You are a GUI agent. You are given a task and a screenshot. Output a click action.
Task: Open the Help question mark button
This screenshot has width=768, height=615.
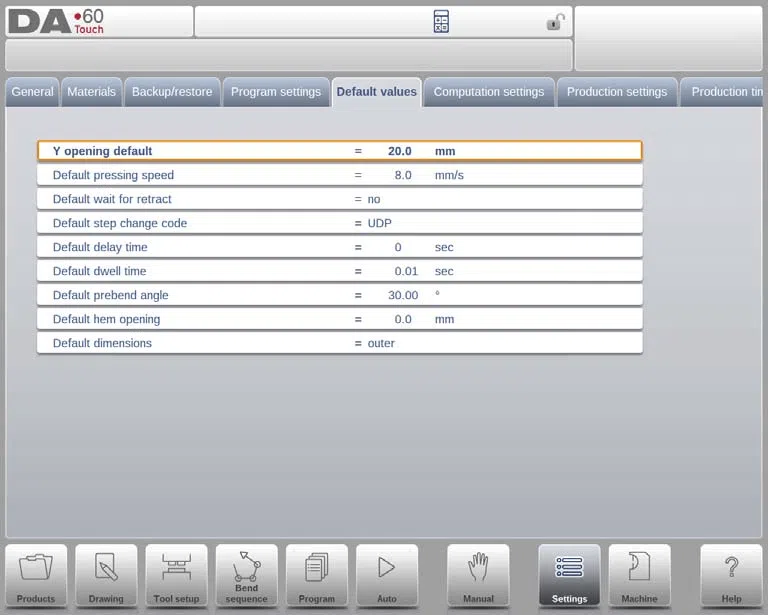click(x=731, y=576)
